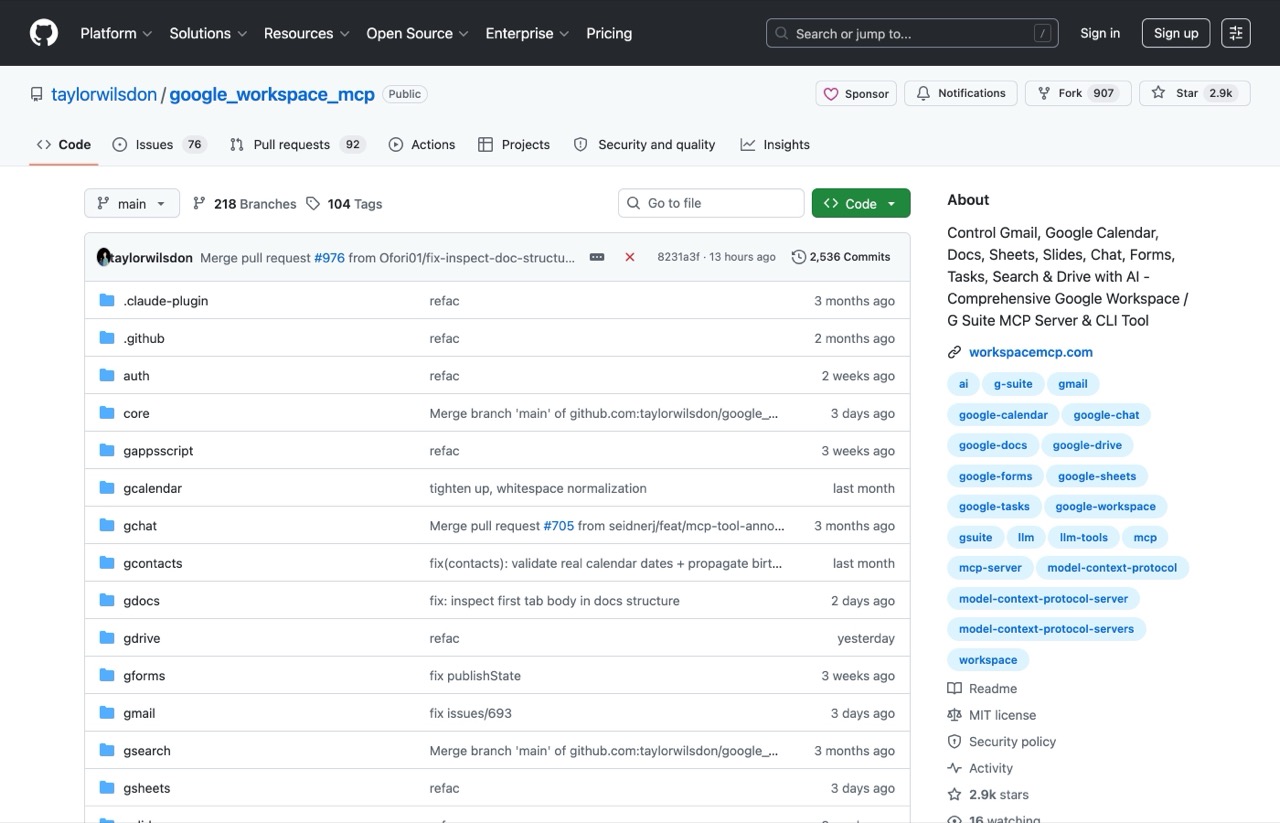Viewport: 1280px width, 823px height.
Task: Open the .claude-plugin folder
Action: (166, 301)
